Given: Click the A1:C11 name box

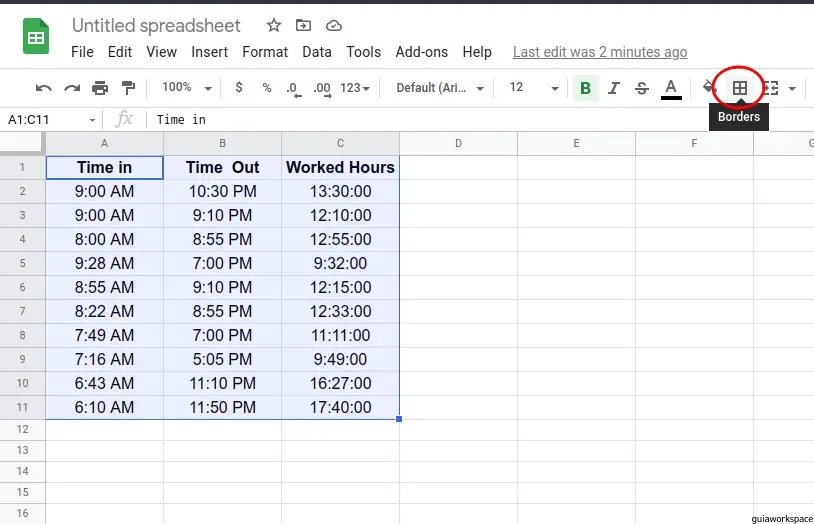Looking at the screenshot, I should click(45, 120).
